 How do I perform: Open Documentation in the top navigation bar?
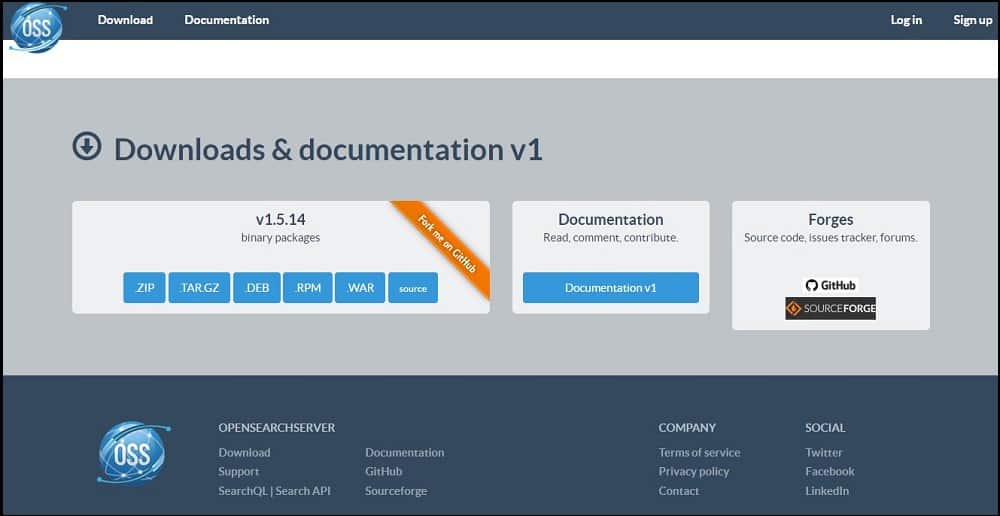(x=226, y=20)
